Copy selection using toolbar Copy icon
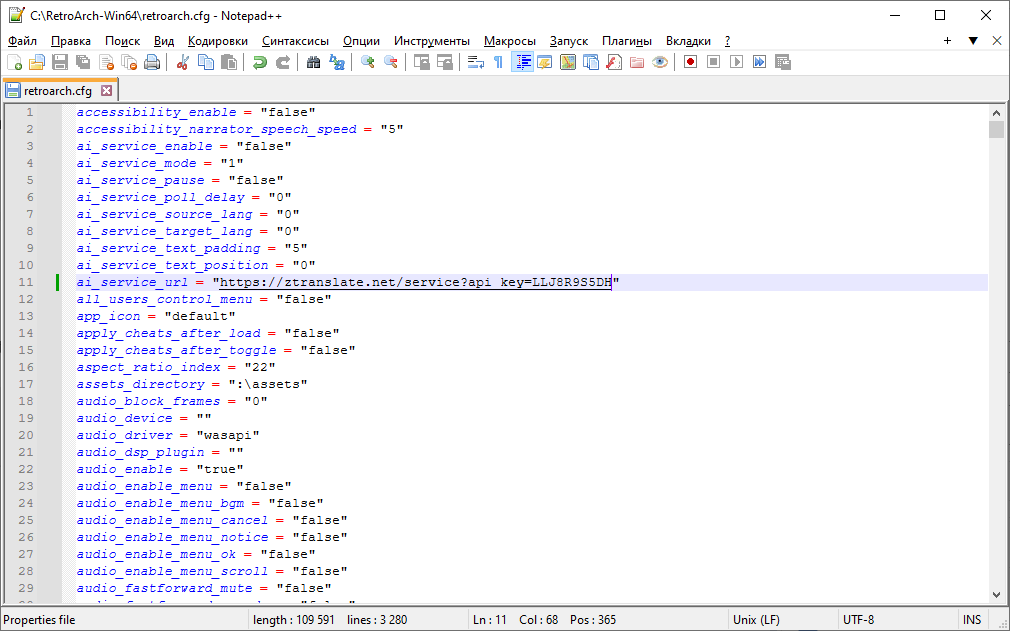This screenshot has width=1010, height=631. [x=206, y=62]
